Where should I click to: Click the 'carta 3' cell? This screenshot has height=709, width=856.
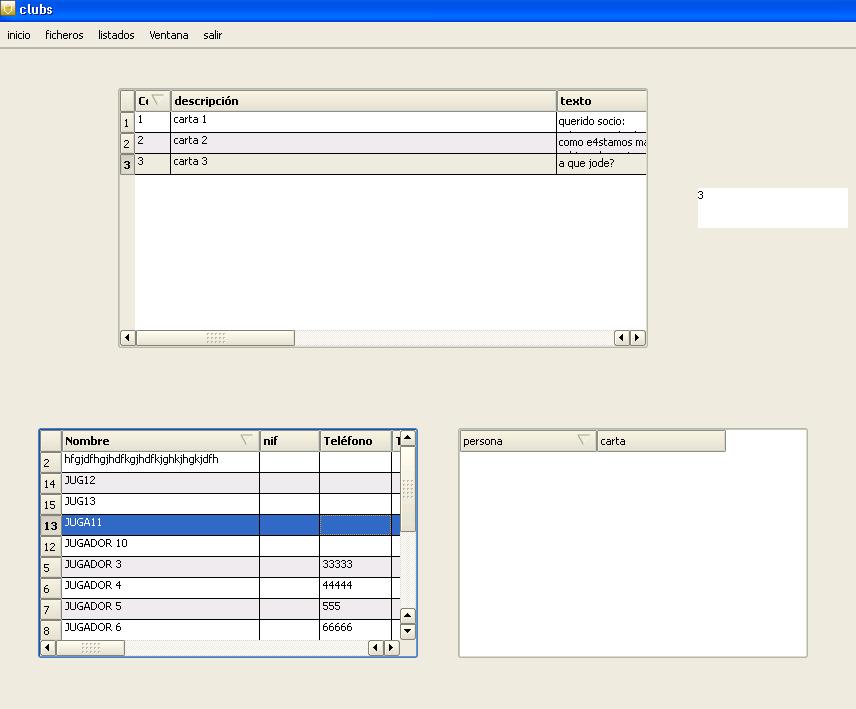pyautogui.click(x=363, y=164)
